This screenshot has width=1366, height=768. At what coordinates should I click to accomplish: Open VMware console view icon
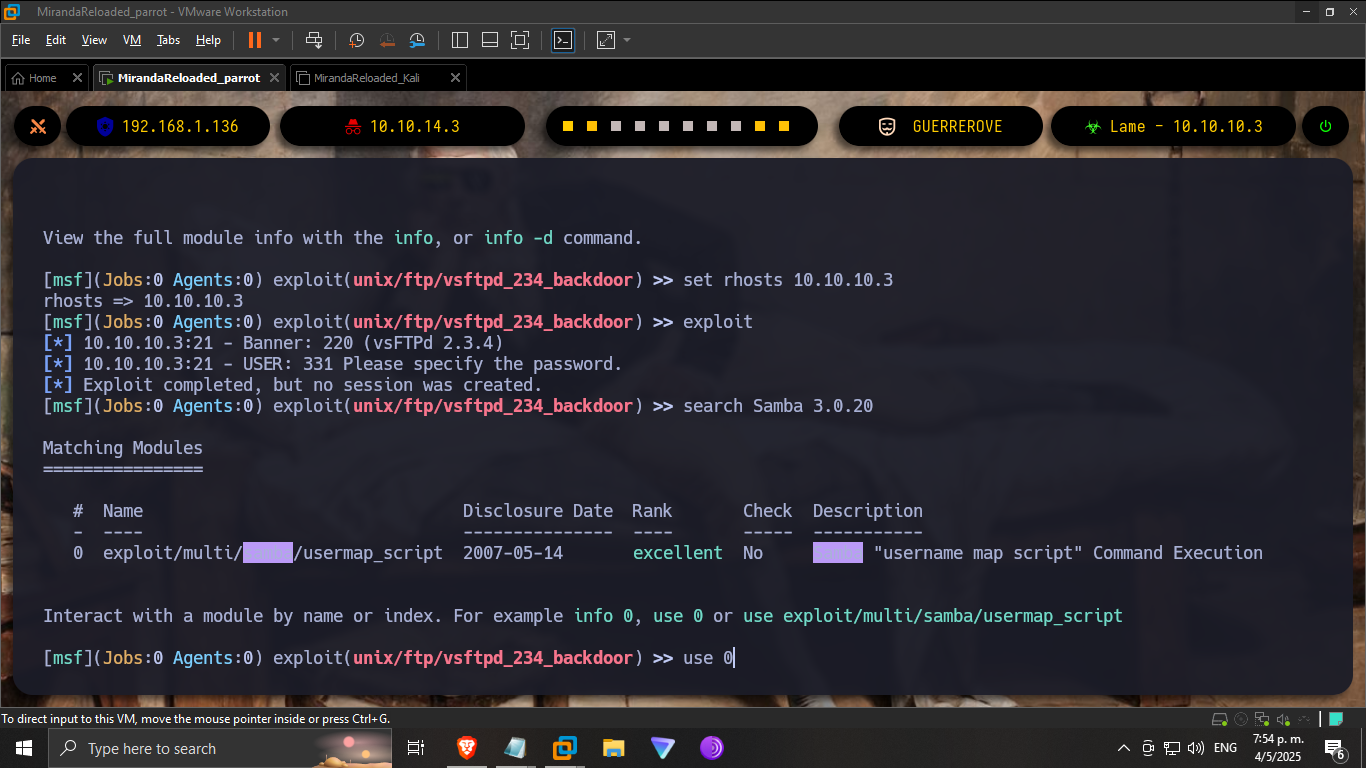563,40
